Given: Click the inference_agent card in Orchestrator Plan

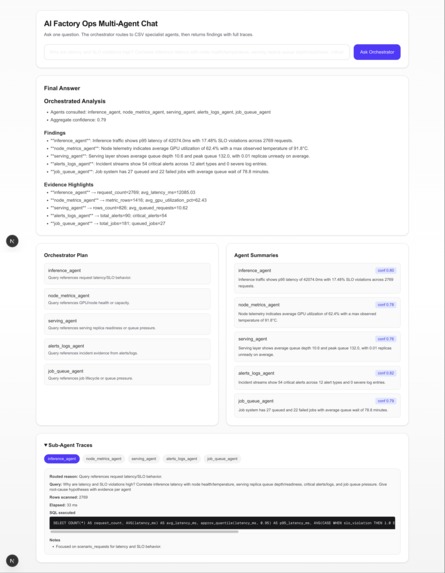Looking at the screenshot, I should pos(127,274).
